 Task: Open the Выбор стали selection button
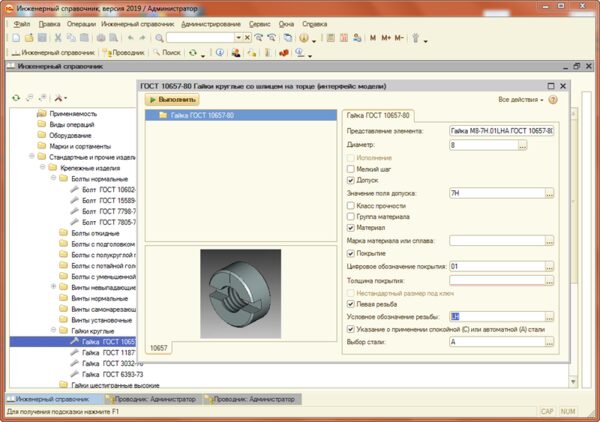(550, 341)
